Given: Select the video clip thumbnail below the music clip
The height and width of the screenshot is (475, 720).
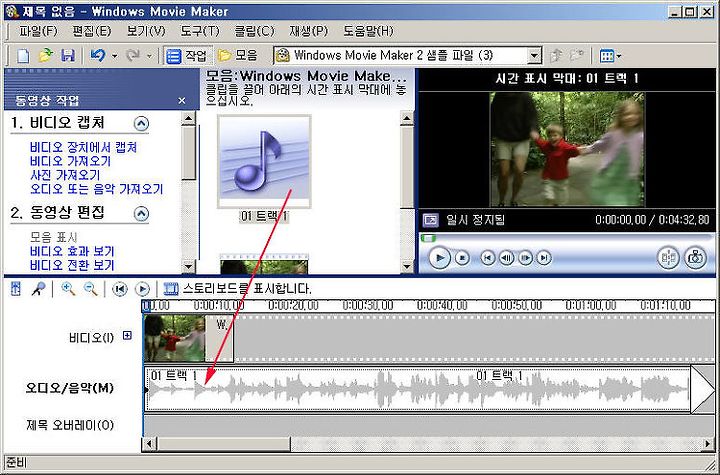Looking at the screenshot, I should point(264,265).
